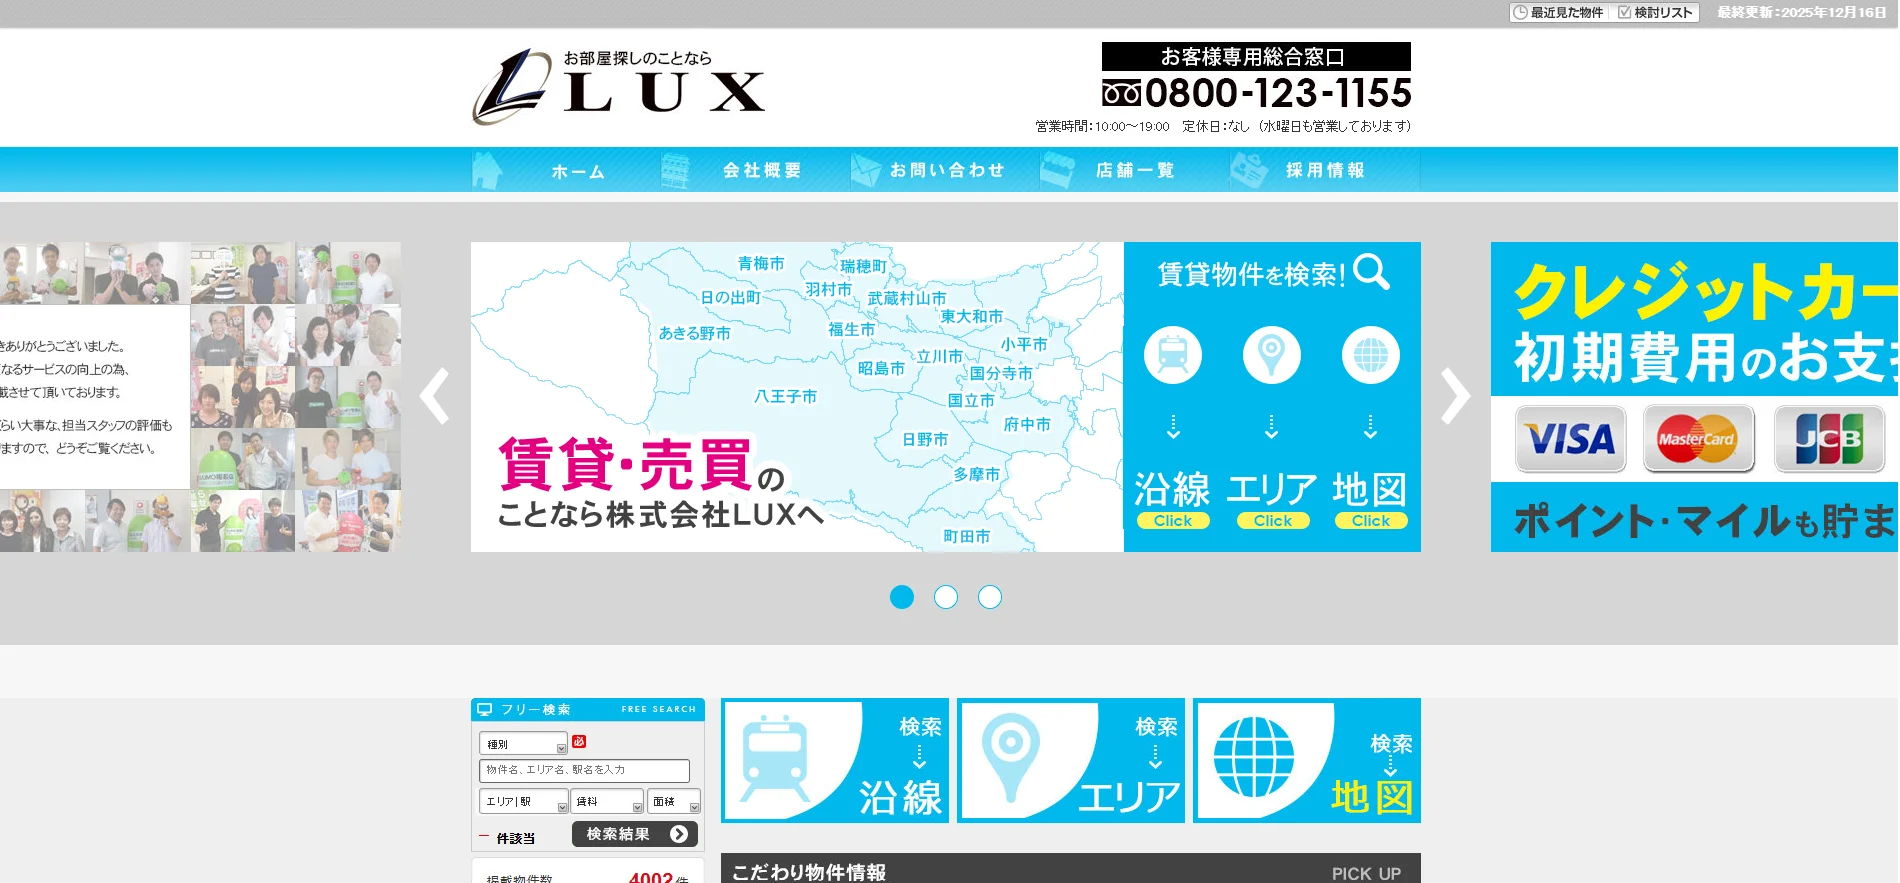1900x883 pixels.
Task: Select third carousel pagination dot
Action: 990,597
